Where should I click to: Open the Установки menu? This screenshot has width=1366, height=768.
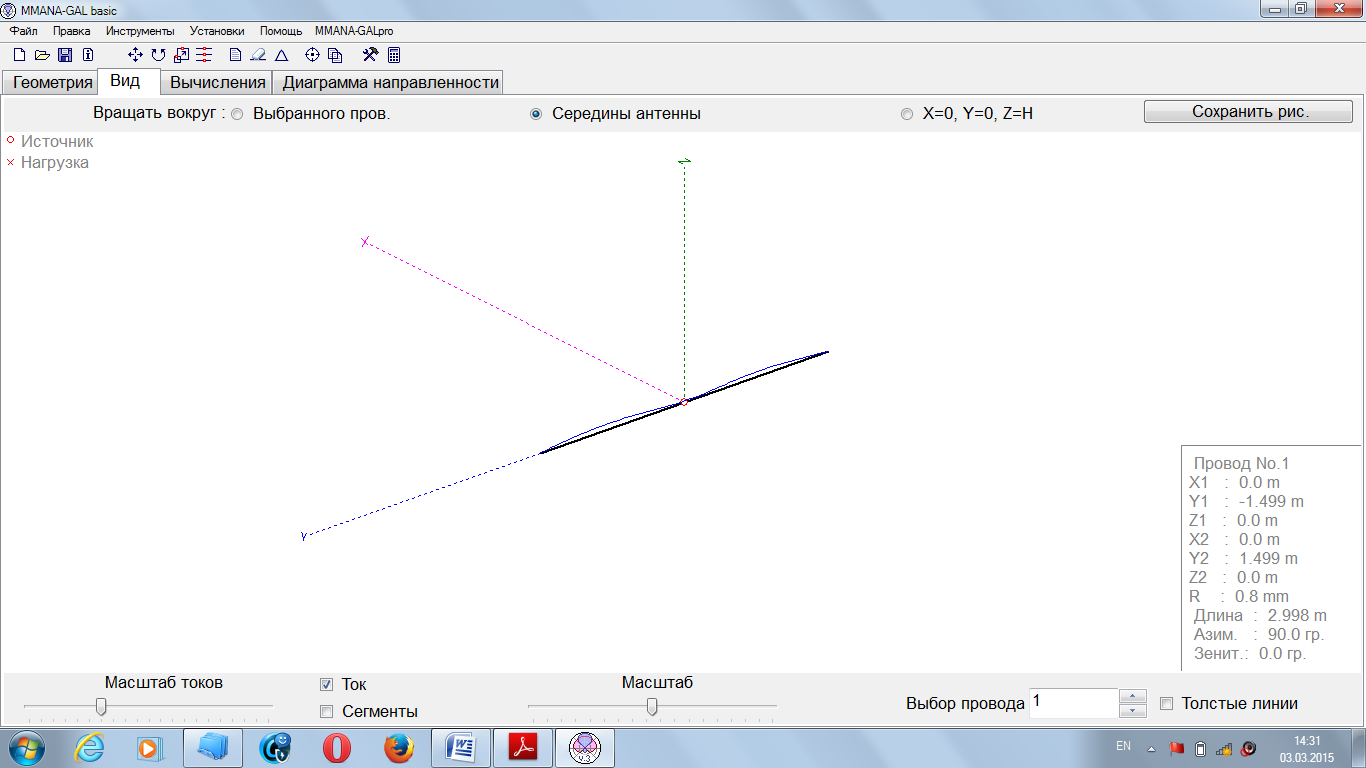217,31
